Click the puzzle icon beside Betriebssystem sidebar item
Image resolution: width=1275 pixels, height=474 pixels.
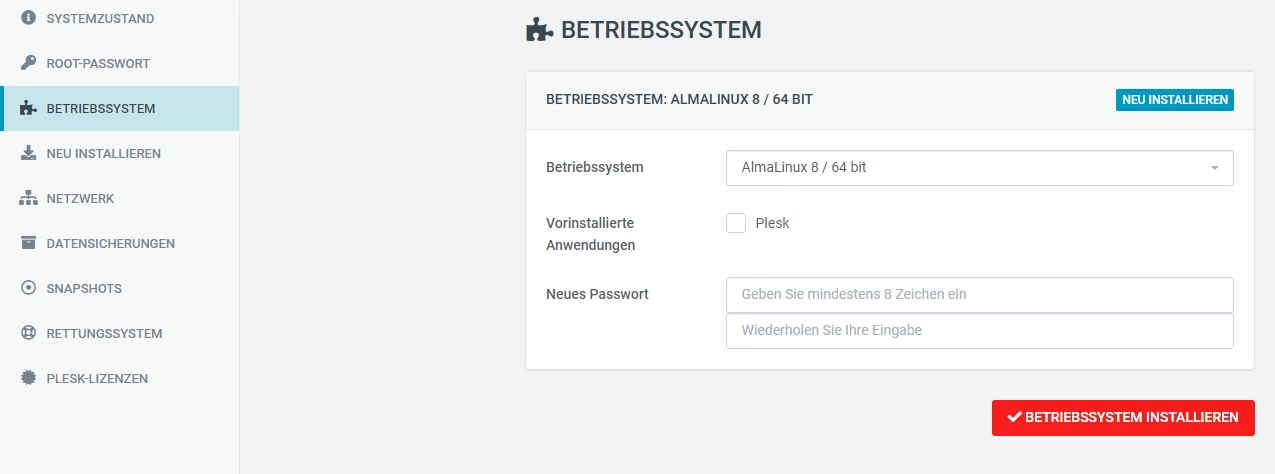pyautogui.click(x=28, y=108)
